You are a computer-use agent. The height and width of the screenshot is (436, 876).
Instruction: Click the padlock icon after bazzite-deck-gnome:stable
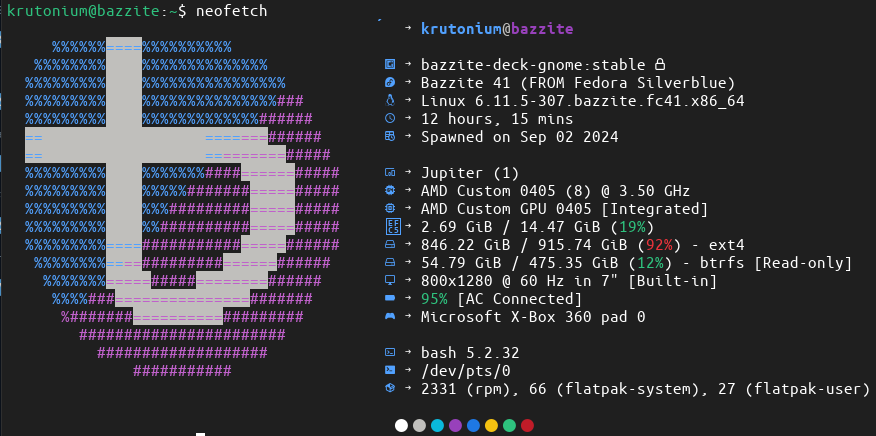[x=660, y=64]
